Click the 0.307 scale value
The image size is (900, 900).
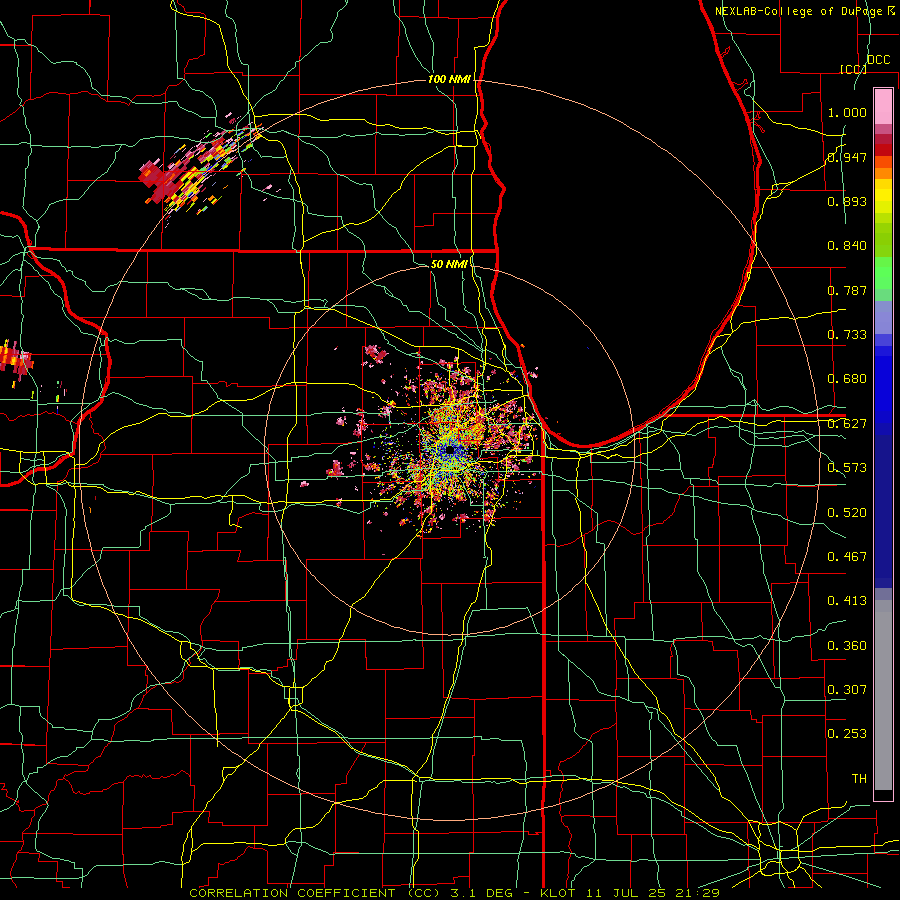(847, 689)
